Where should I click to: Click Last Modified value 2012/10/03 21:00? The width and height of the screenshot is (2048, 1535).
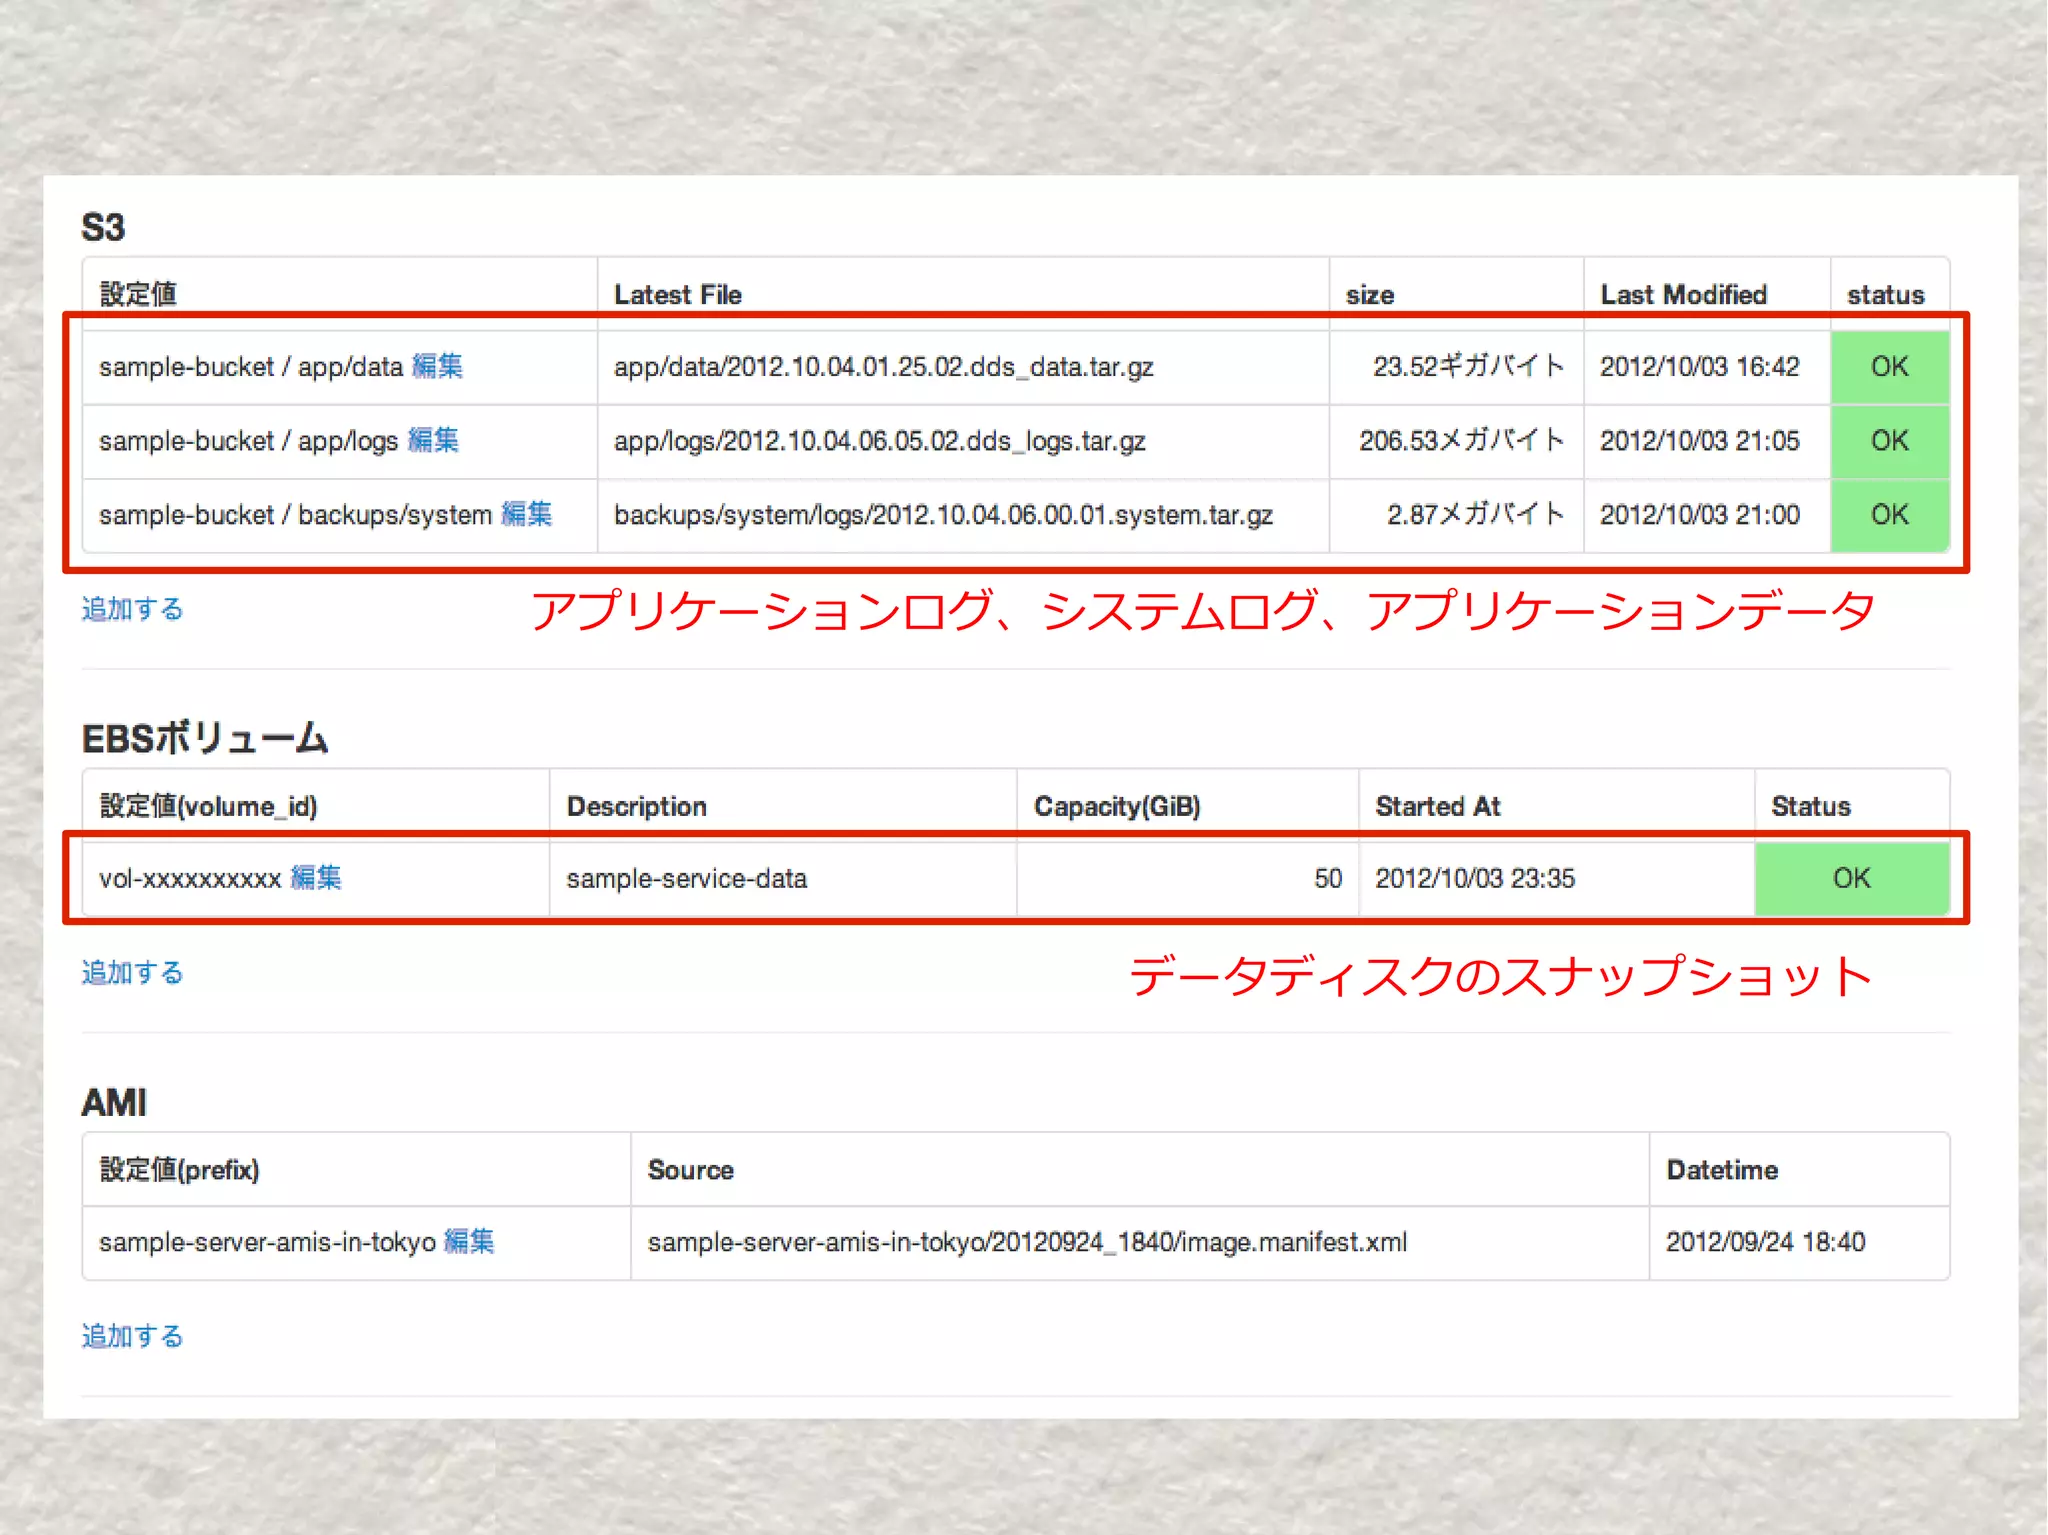[1699, 514]
